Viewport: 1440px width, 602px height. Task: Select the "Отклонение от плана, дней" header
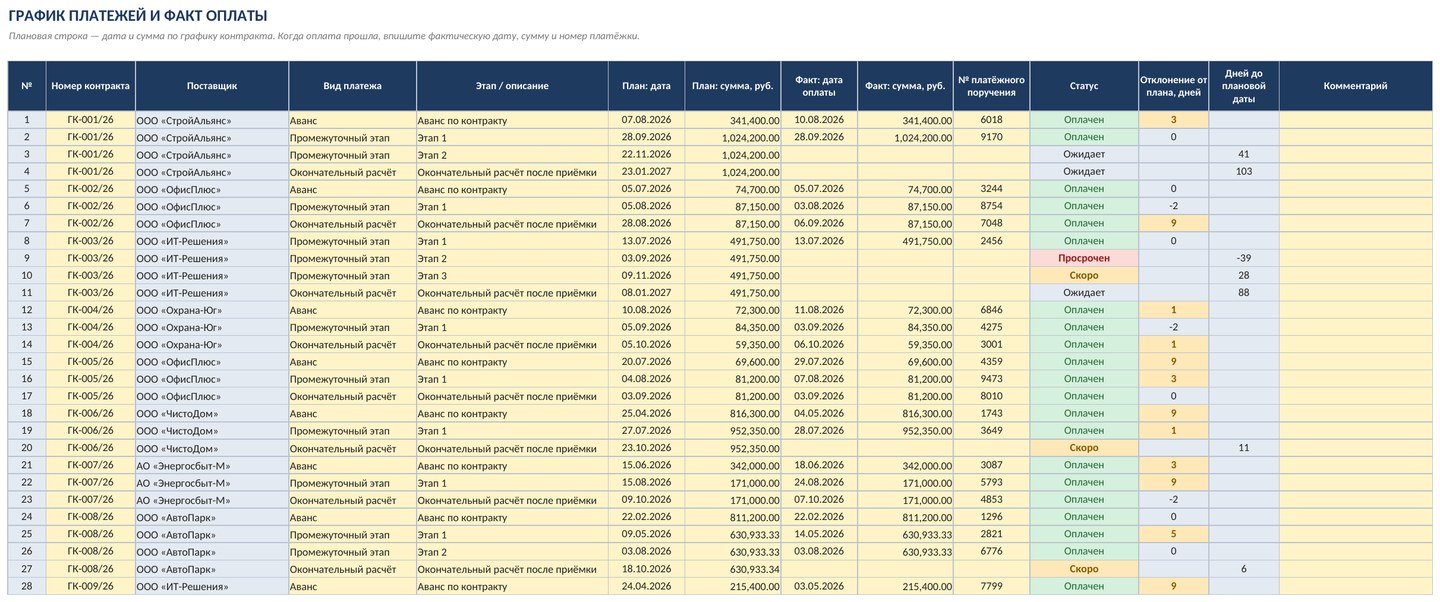pyautogui.click(x=1173, y=86)
